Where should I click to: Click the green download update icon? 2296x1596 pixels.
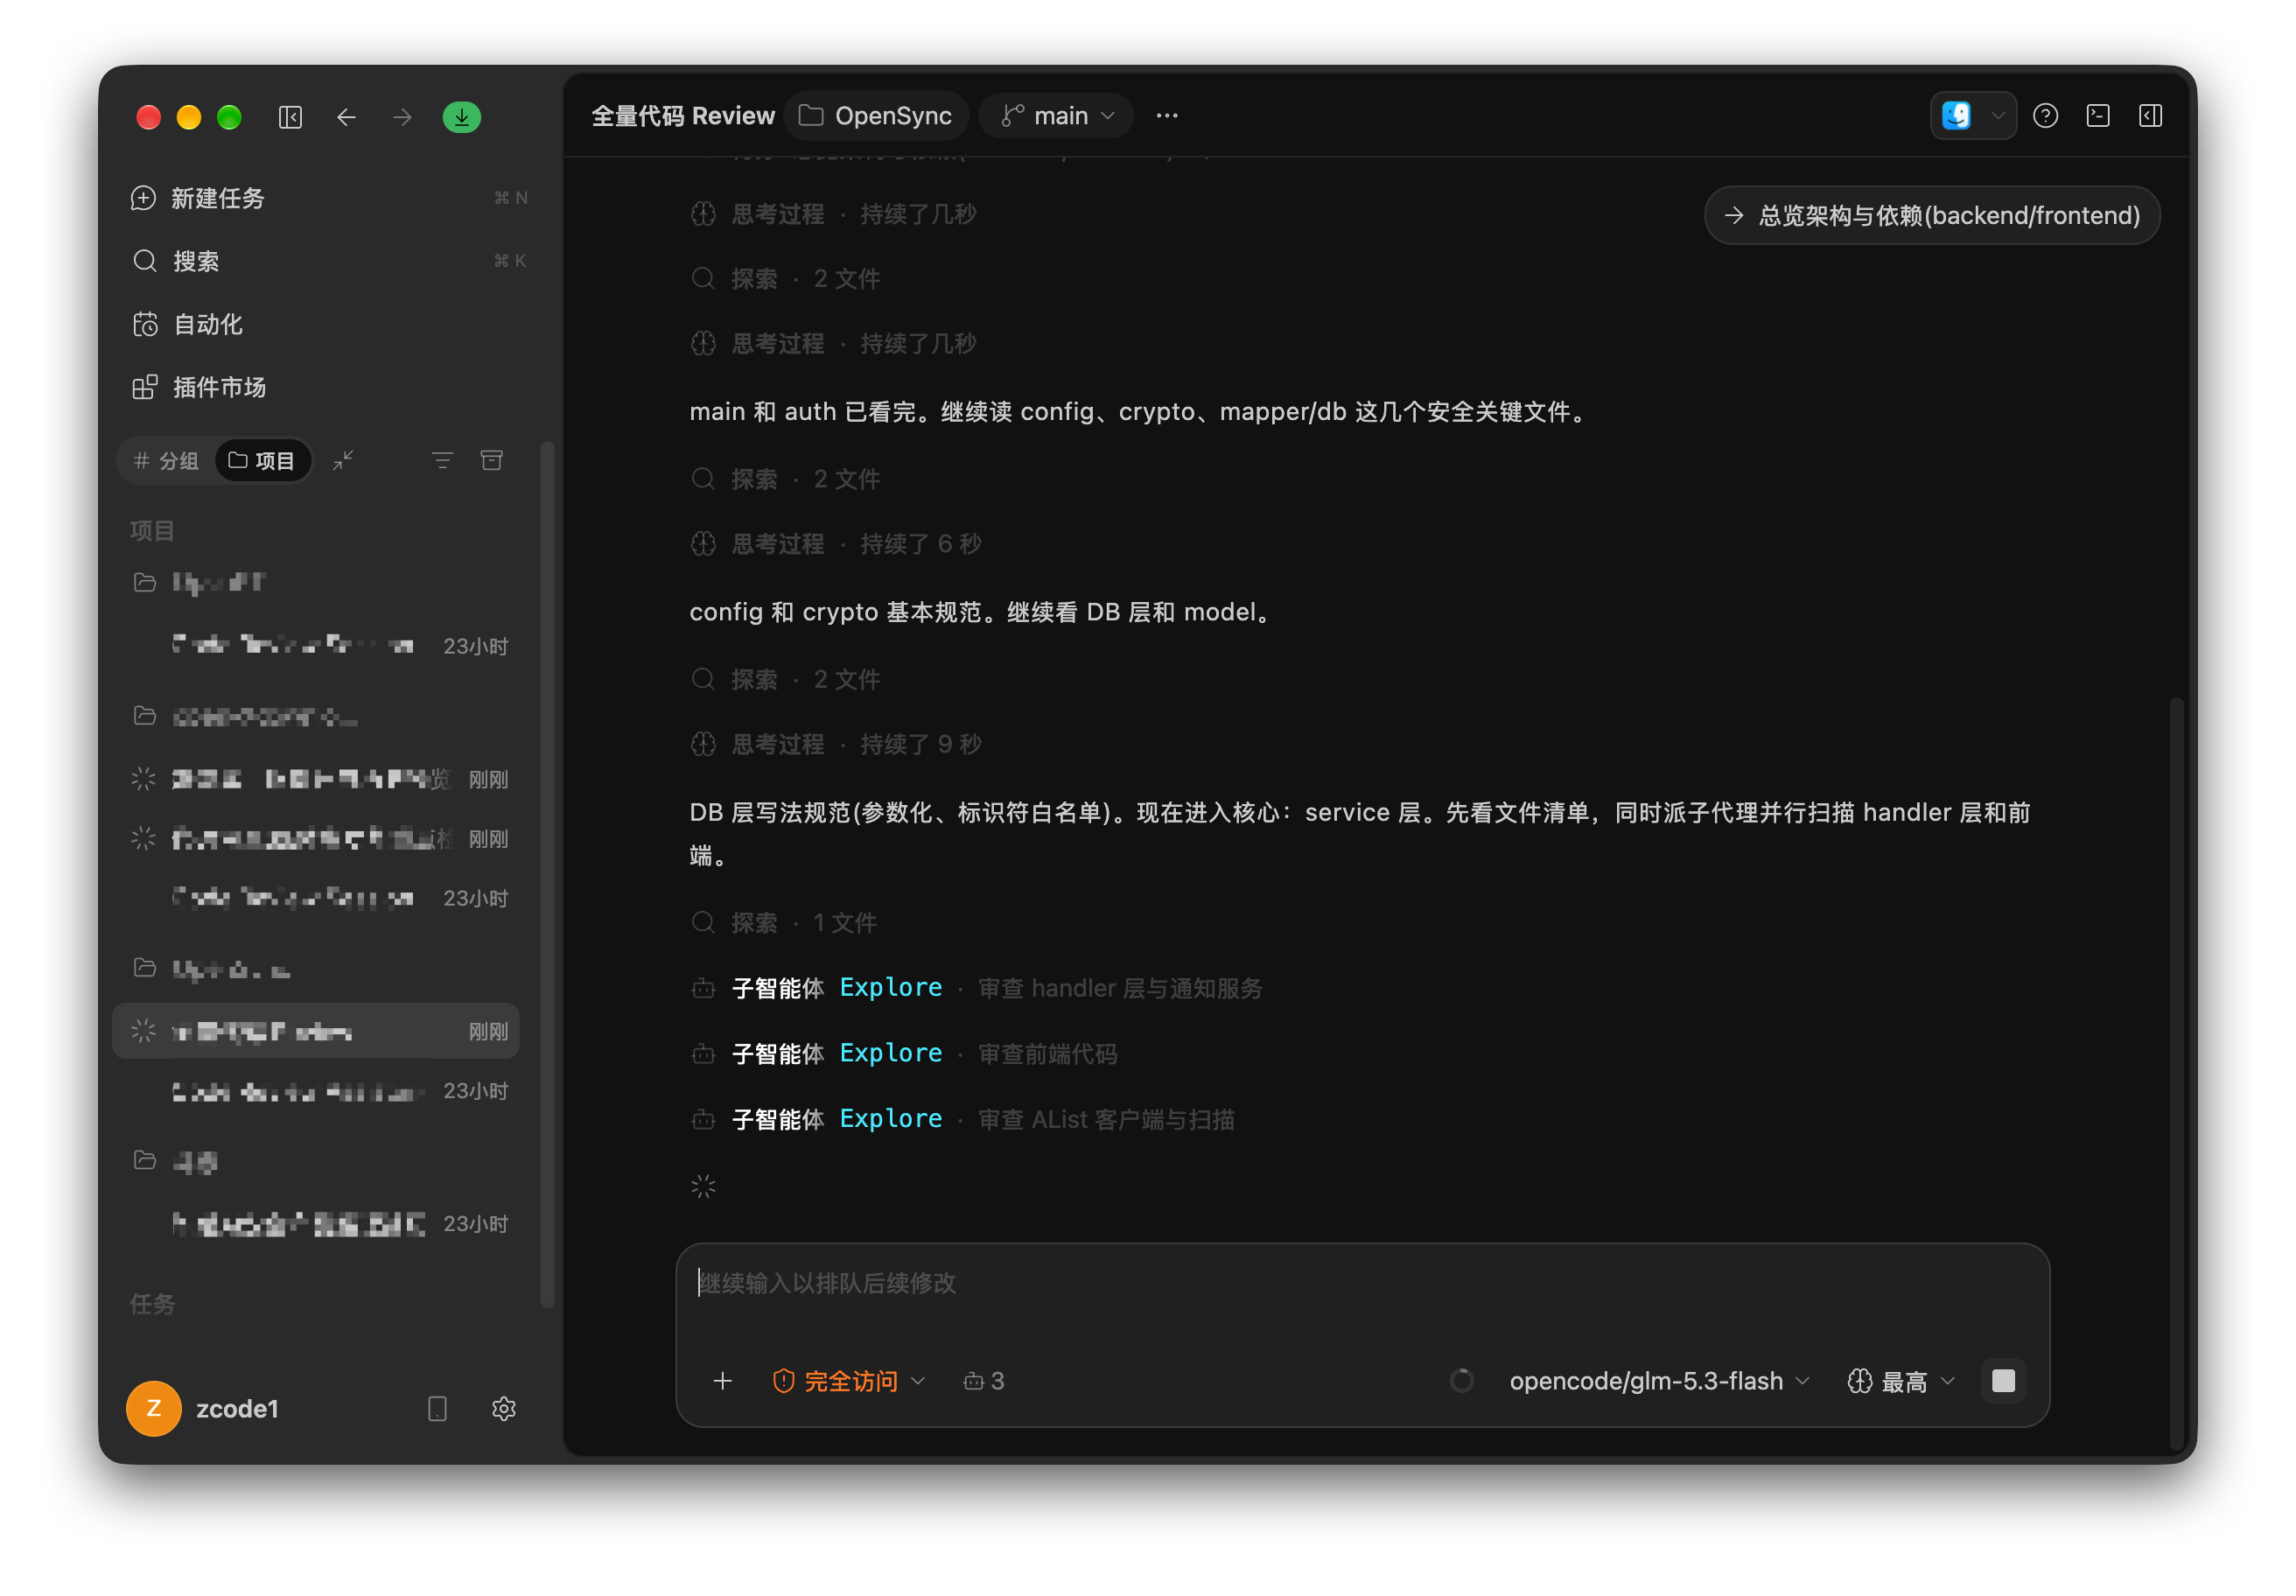point(461,117)
